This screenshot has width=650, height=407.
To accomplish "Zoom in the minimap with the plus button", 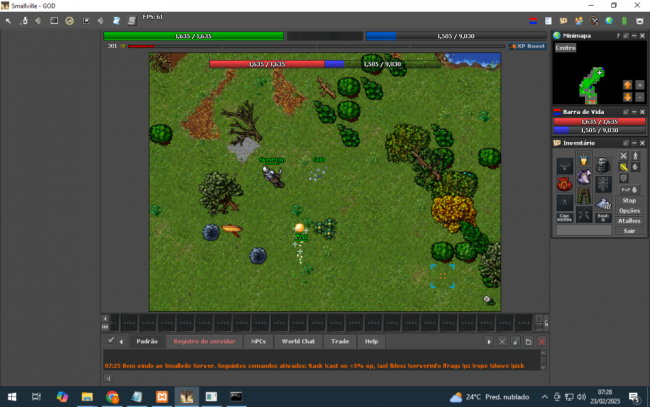I will pos(640,85).
